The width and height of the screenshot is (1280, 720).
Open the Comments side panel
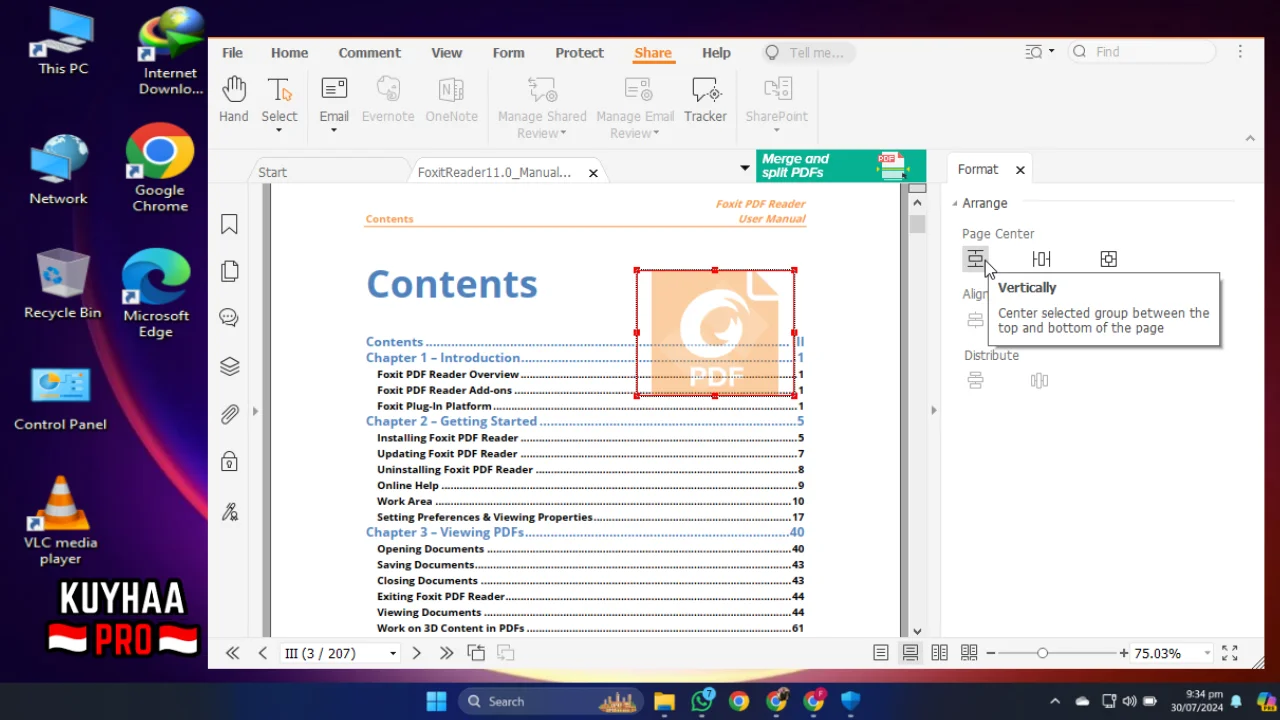click(x=230, y=318)
